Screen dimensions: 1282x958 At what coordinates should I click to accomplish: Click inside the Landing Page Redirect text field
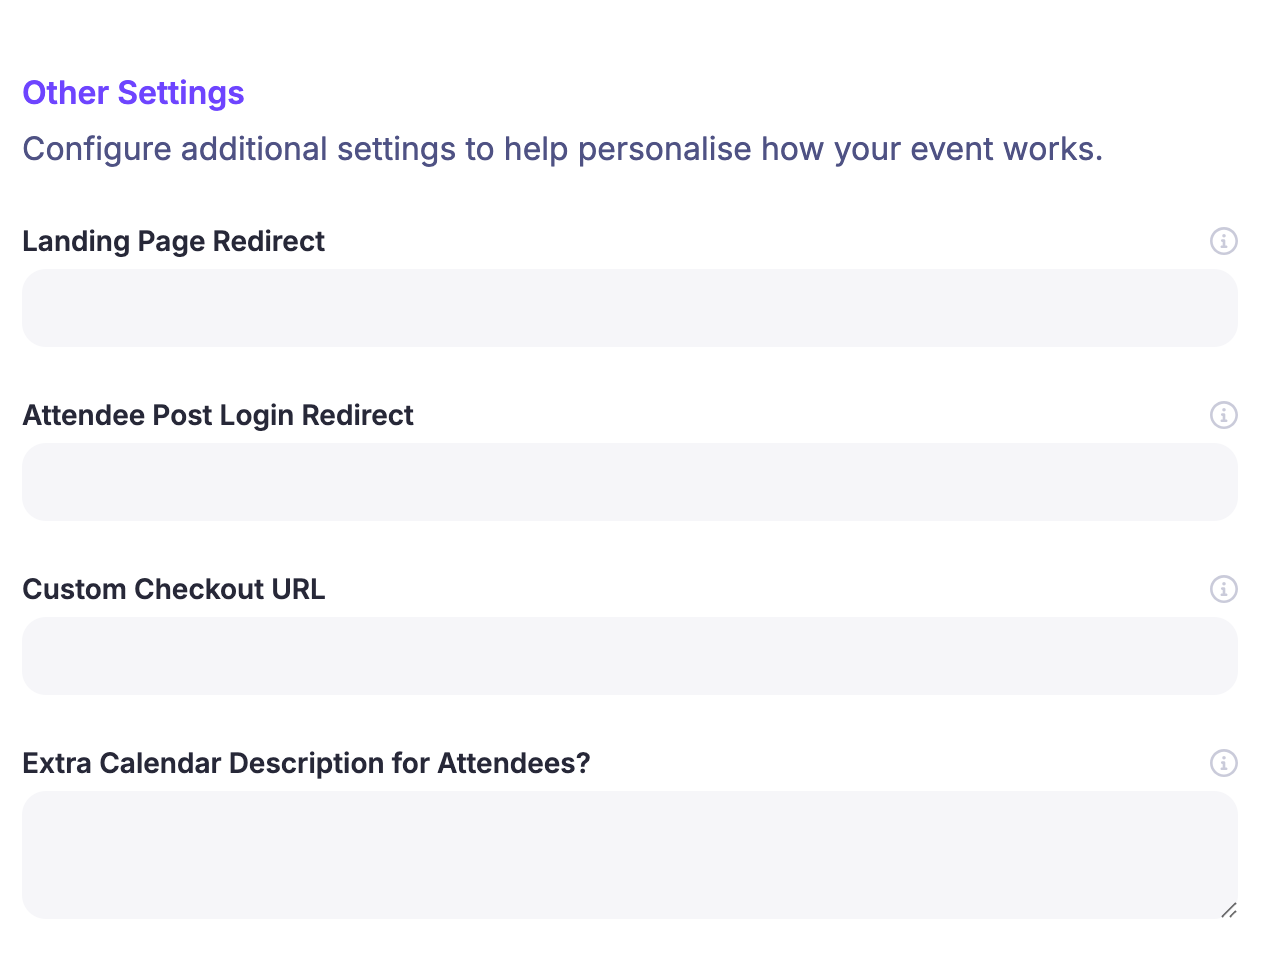630,308
